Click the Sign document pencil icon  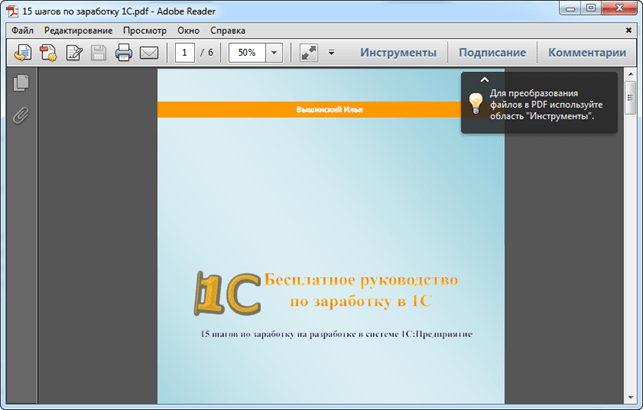(74, 53)
